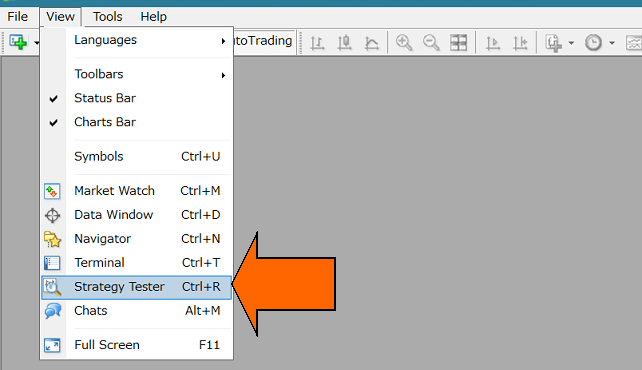Image resolution: width=642 pixels, height=370 pixels.
Task: Tile chart windows with grid icon
Action: 458,43
